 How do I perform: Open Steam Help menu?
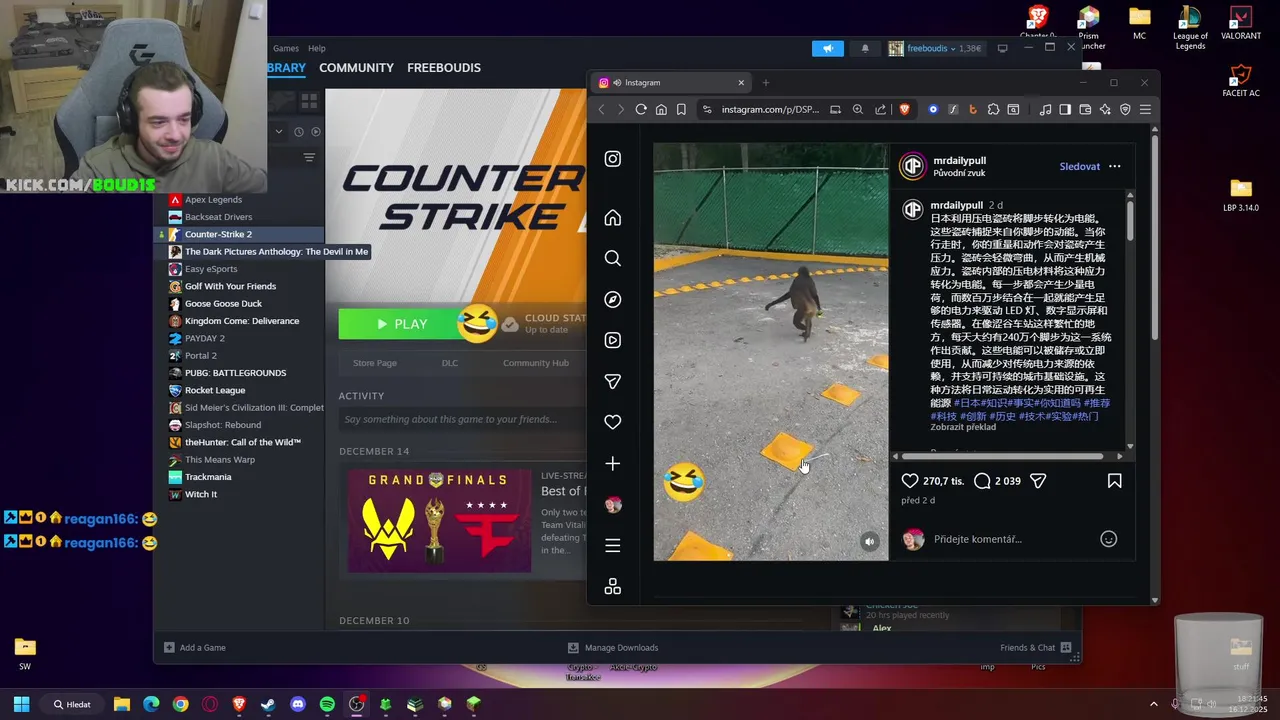317,48
